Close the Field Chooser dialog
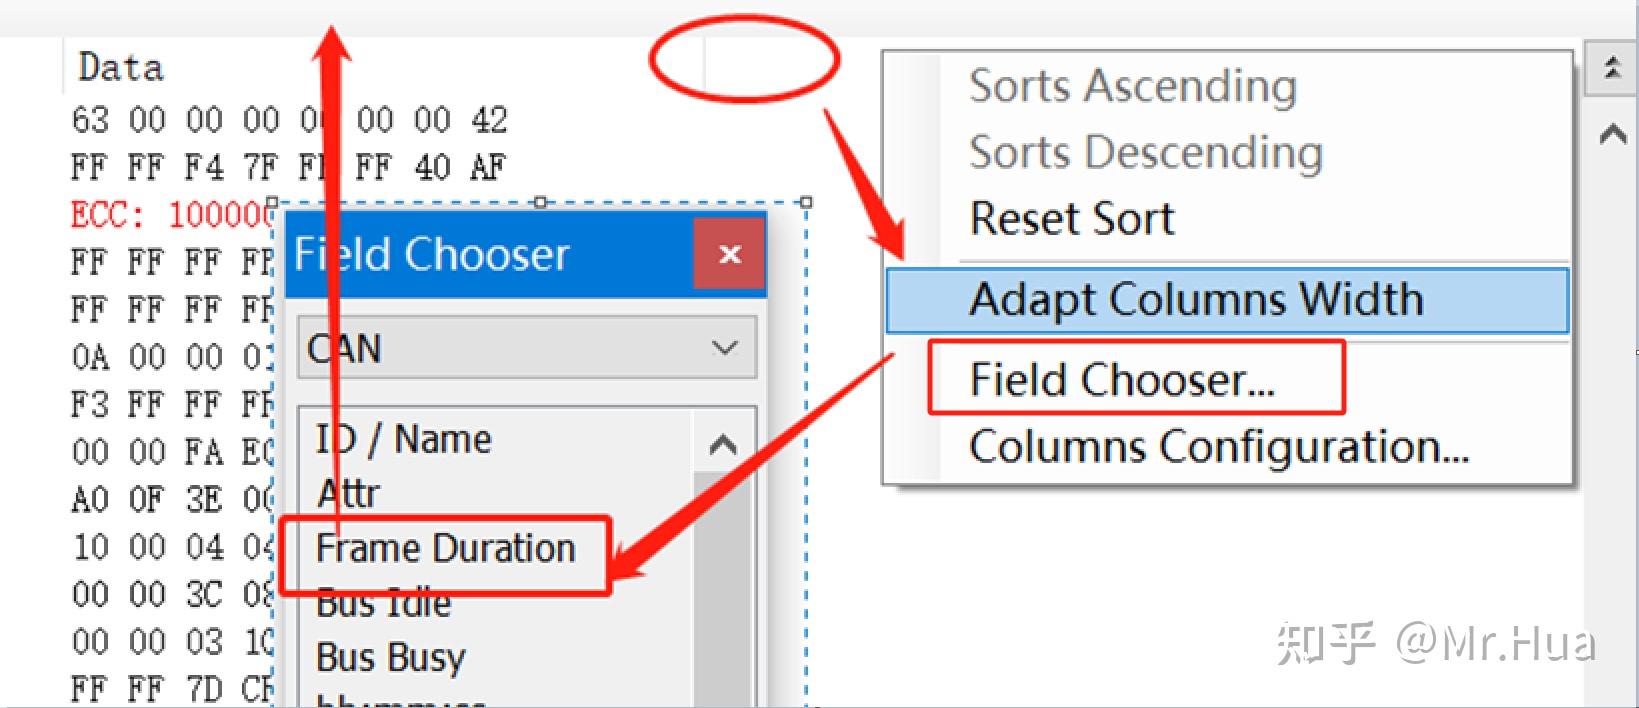The width and height of the screenshot is (1639, 708). point(730,254)
